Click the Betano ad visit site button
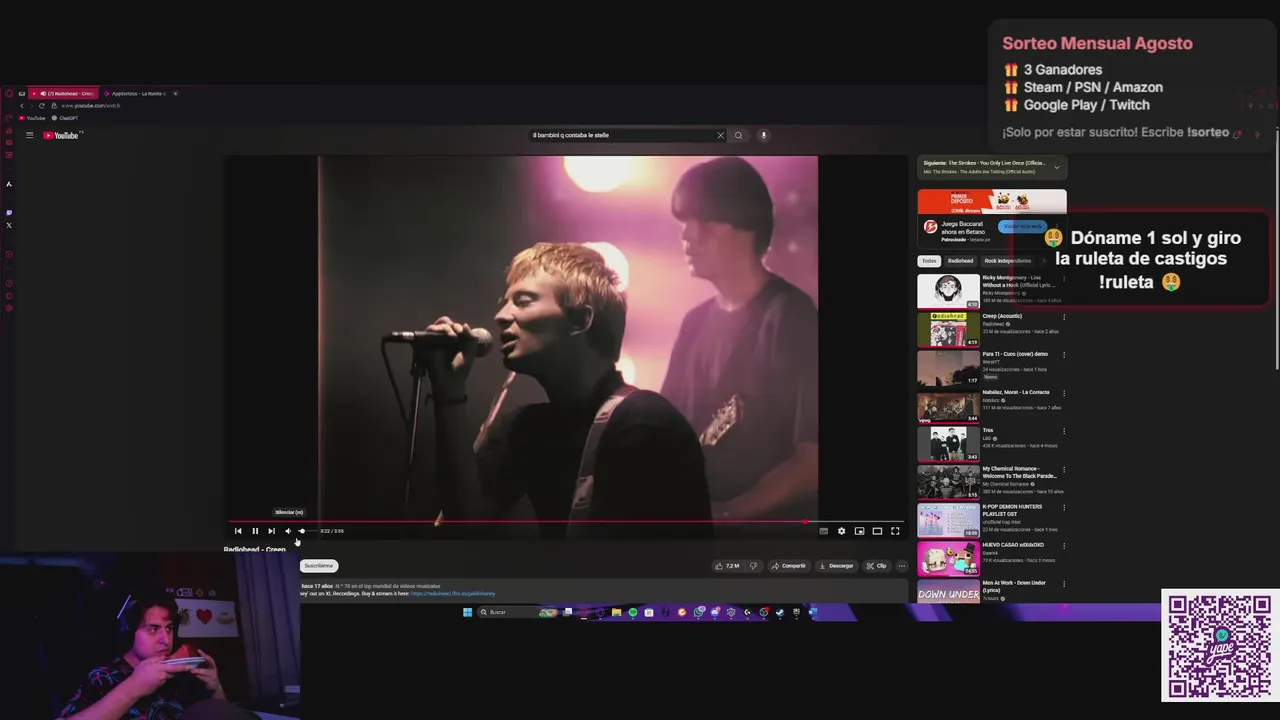 [x=1022, y=226]
